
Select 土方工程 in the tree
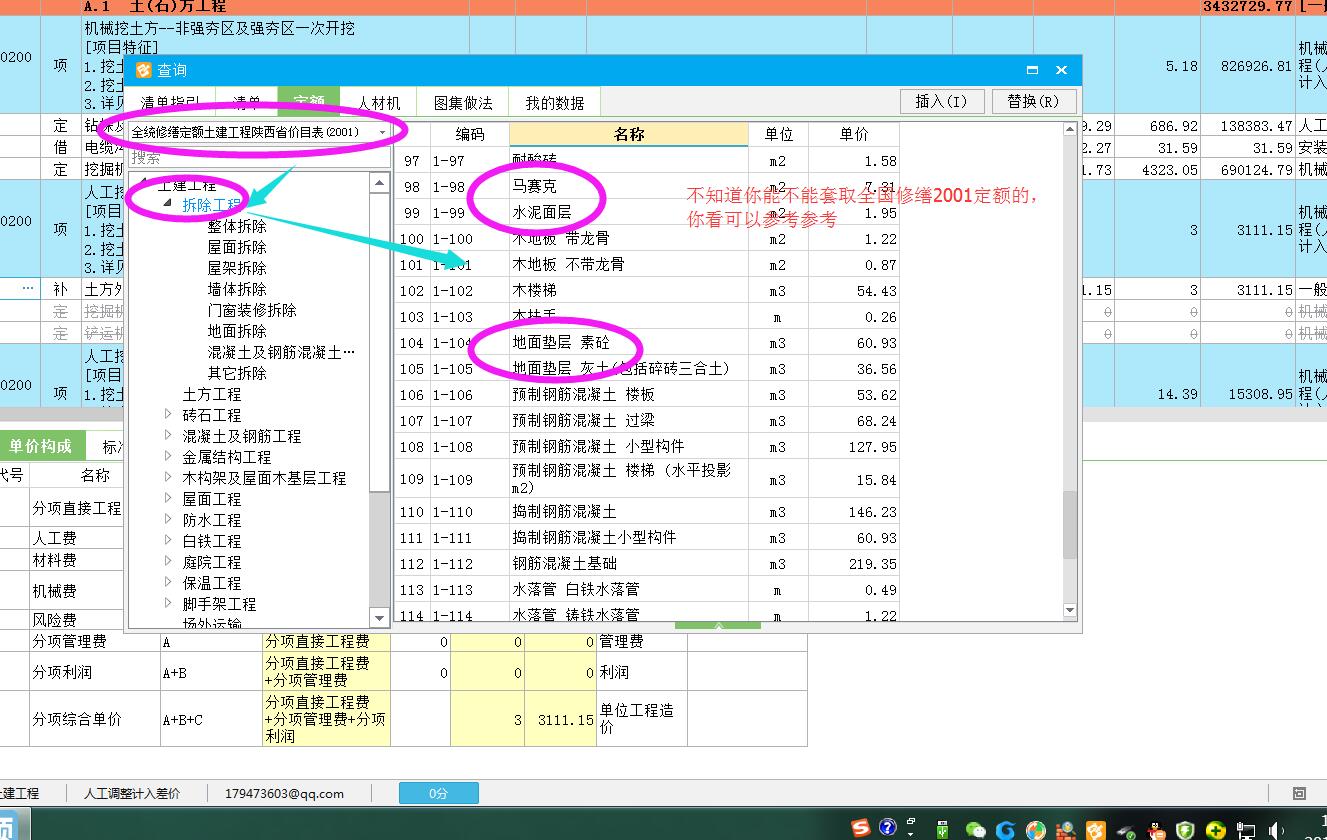pos(212,394)
